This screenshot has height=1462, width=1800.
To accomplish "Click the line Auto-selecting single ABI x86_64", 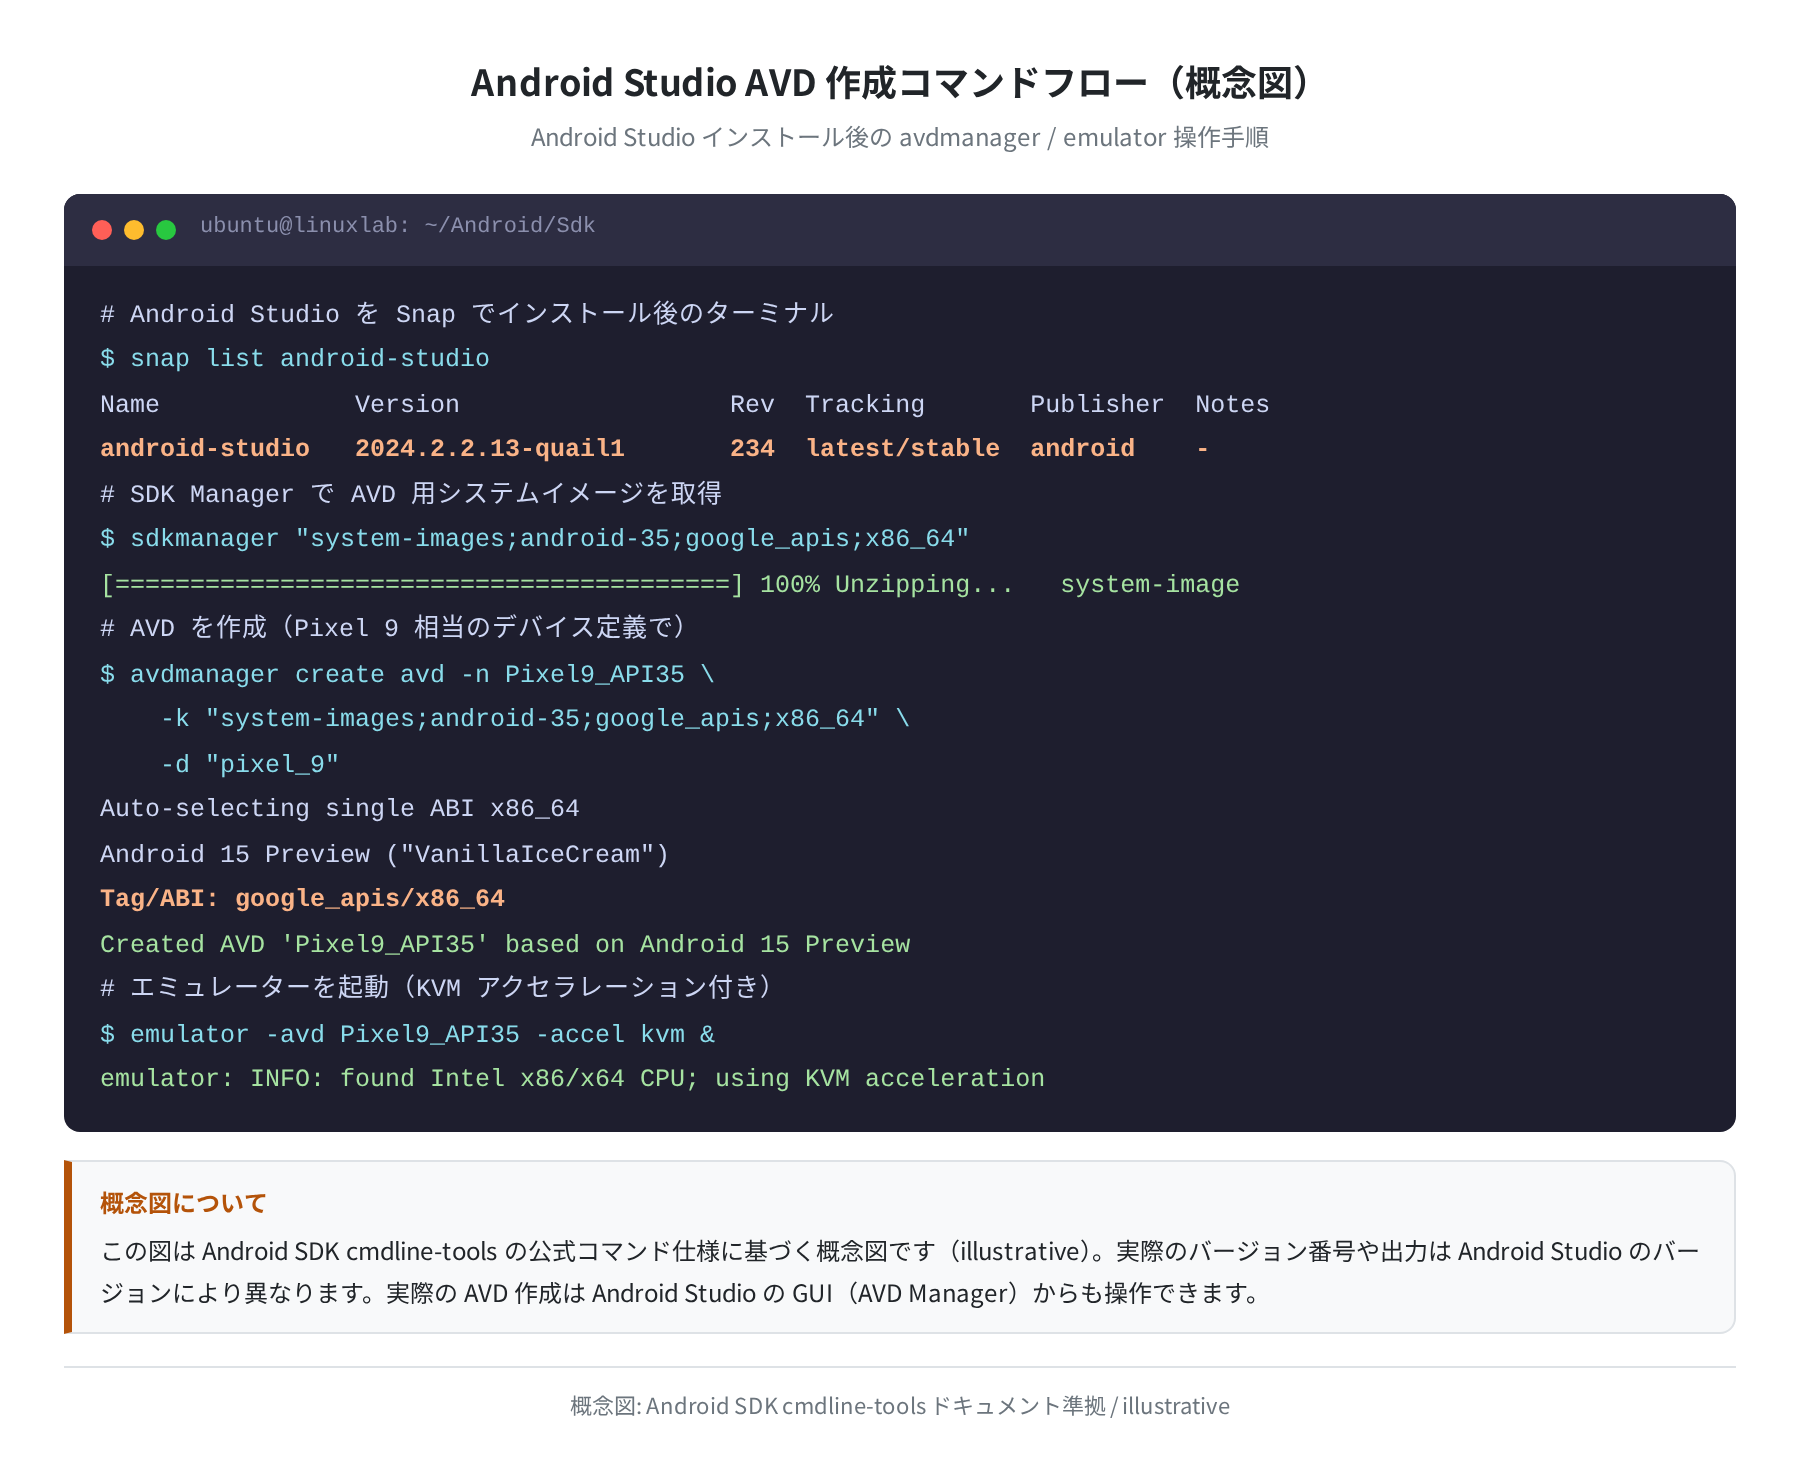I will (340, 808).
